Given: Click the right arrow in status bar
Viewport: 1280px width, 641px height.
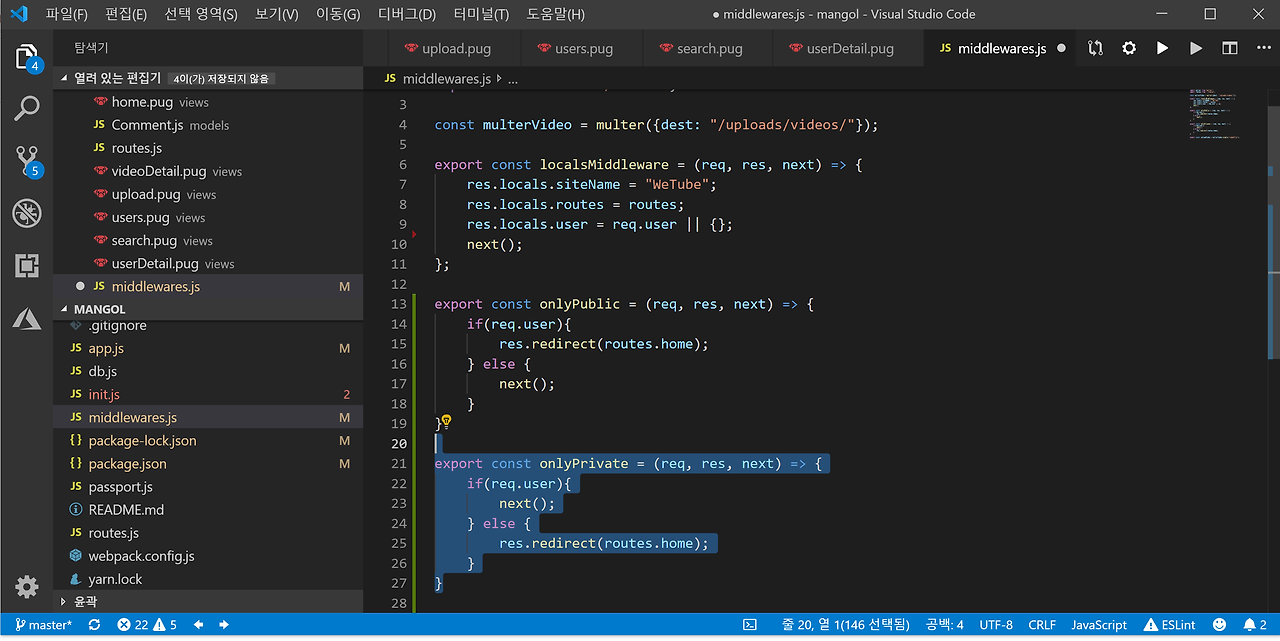Looking at the screenshot, I should (224, 625).
